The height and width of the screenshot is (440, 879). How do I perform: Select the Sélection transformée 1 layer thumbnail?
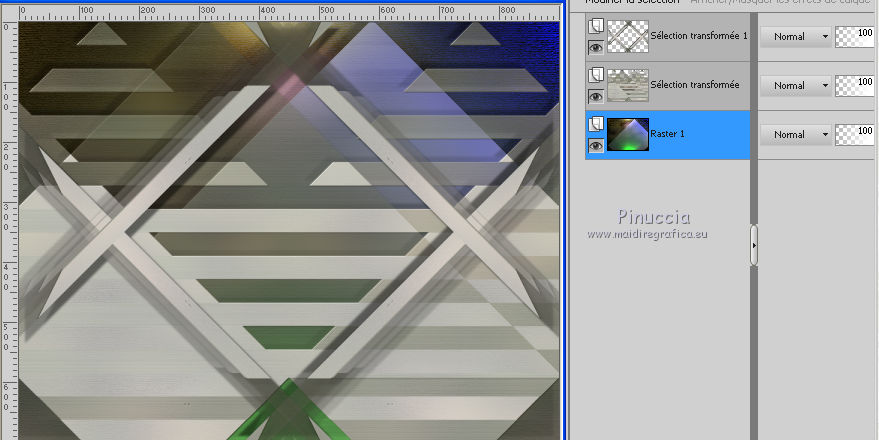628,36
